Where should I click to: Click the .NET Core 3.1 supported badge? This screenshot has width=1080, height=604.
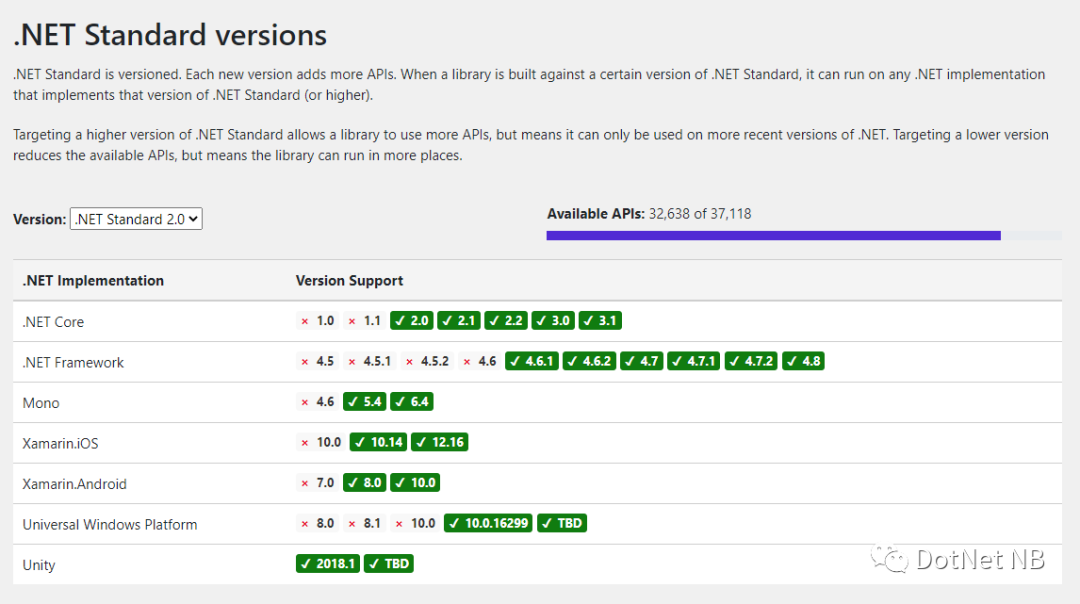coord(600,321)
